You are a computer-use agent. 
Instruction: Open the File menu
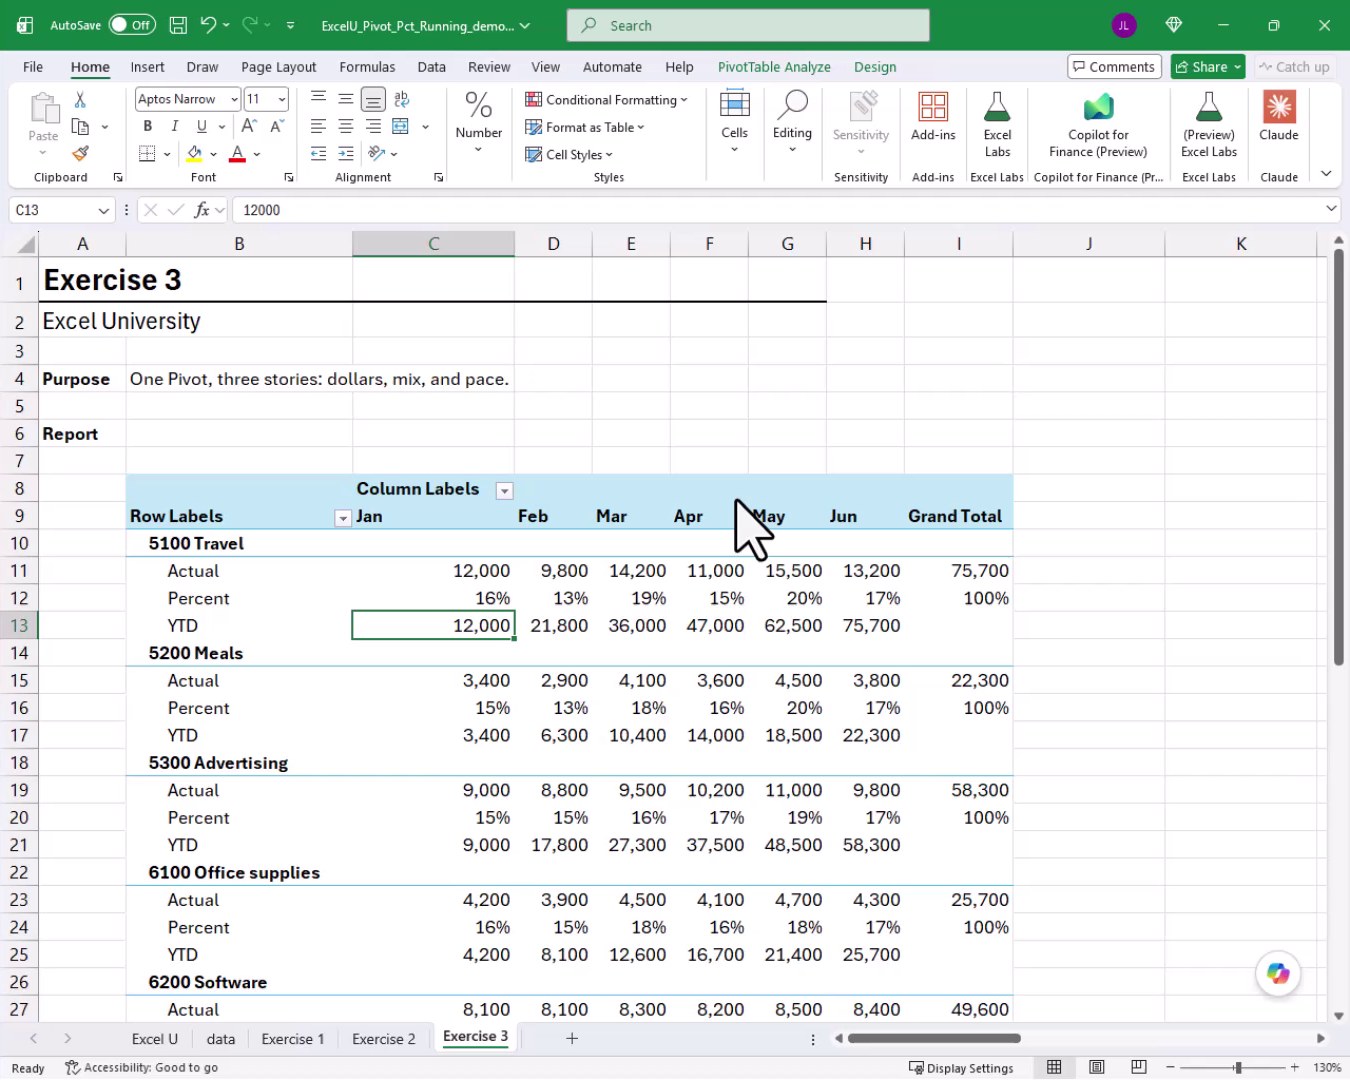(33, 67)
